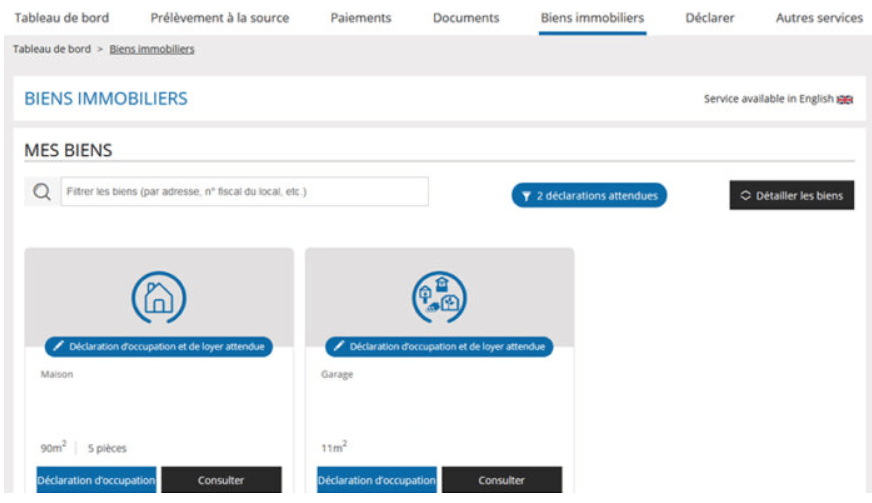This screenshot has width=872, height=503.
Task: Start 'Déclaration d'occupation' for the Maison
Action: (96, 480)
